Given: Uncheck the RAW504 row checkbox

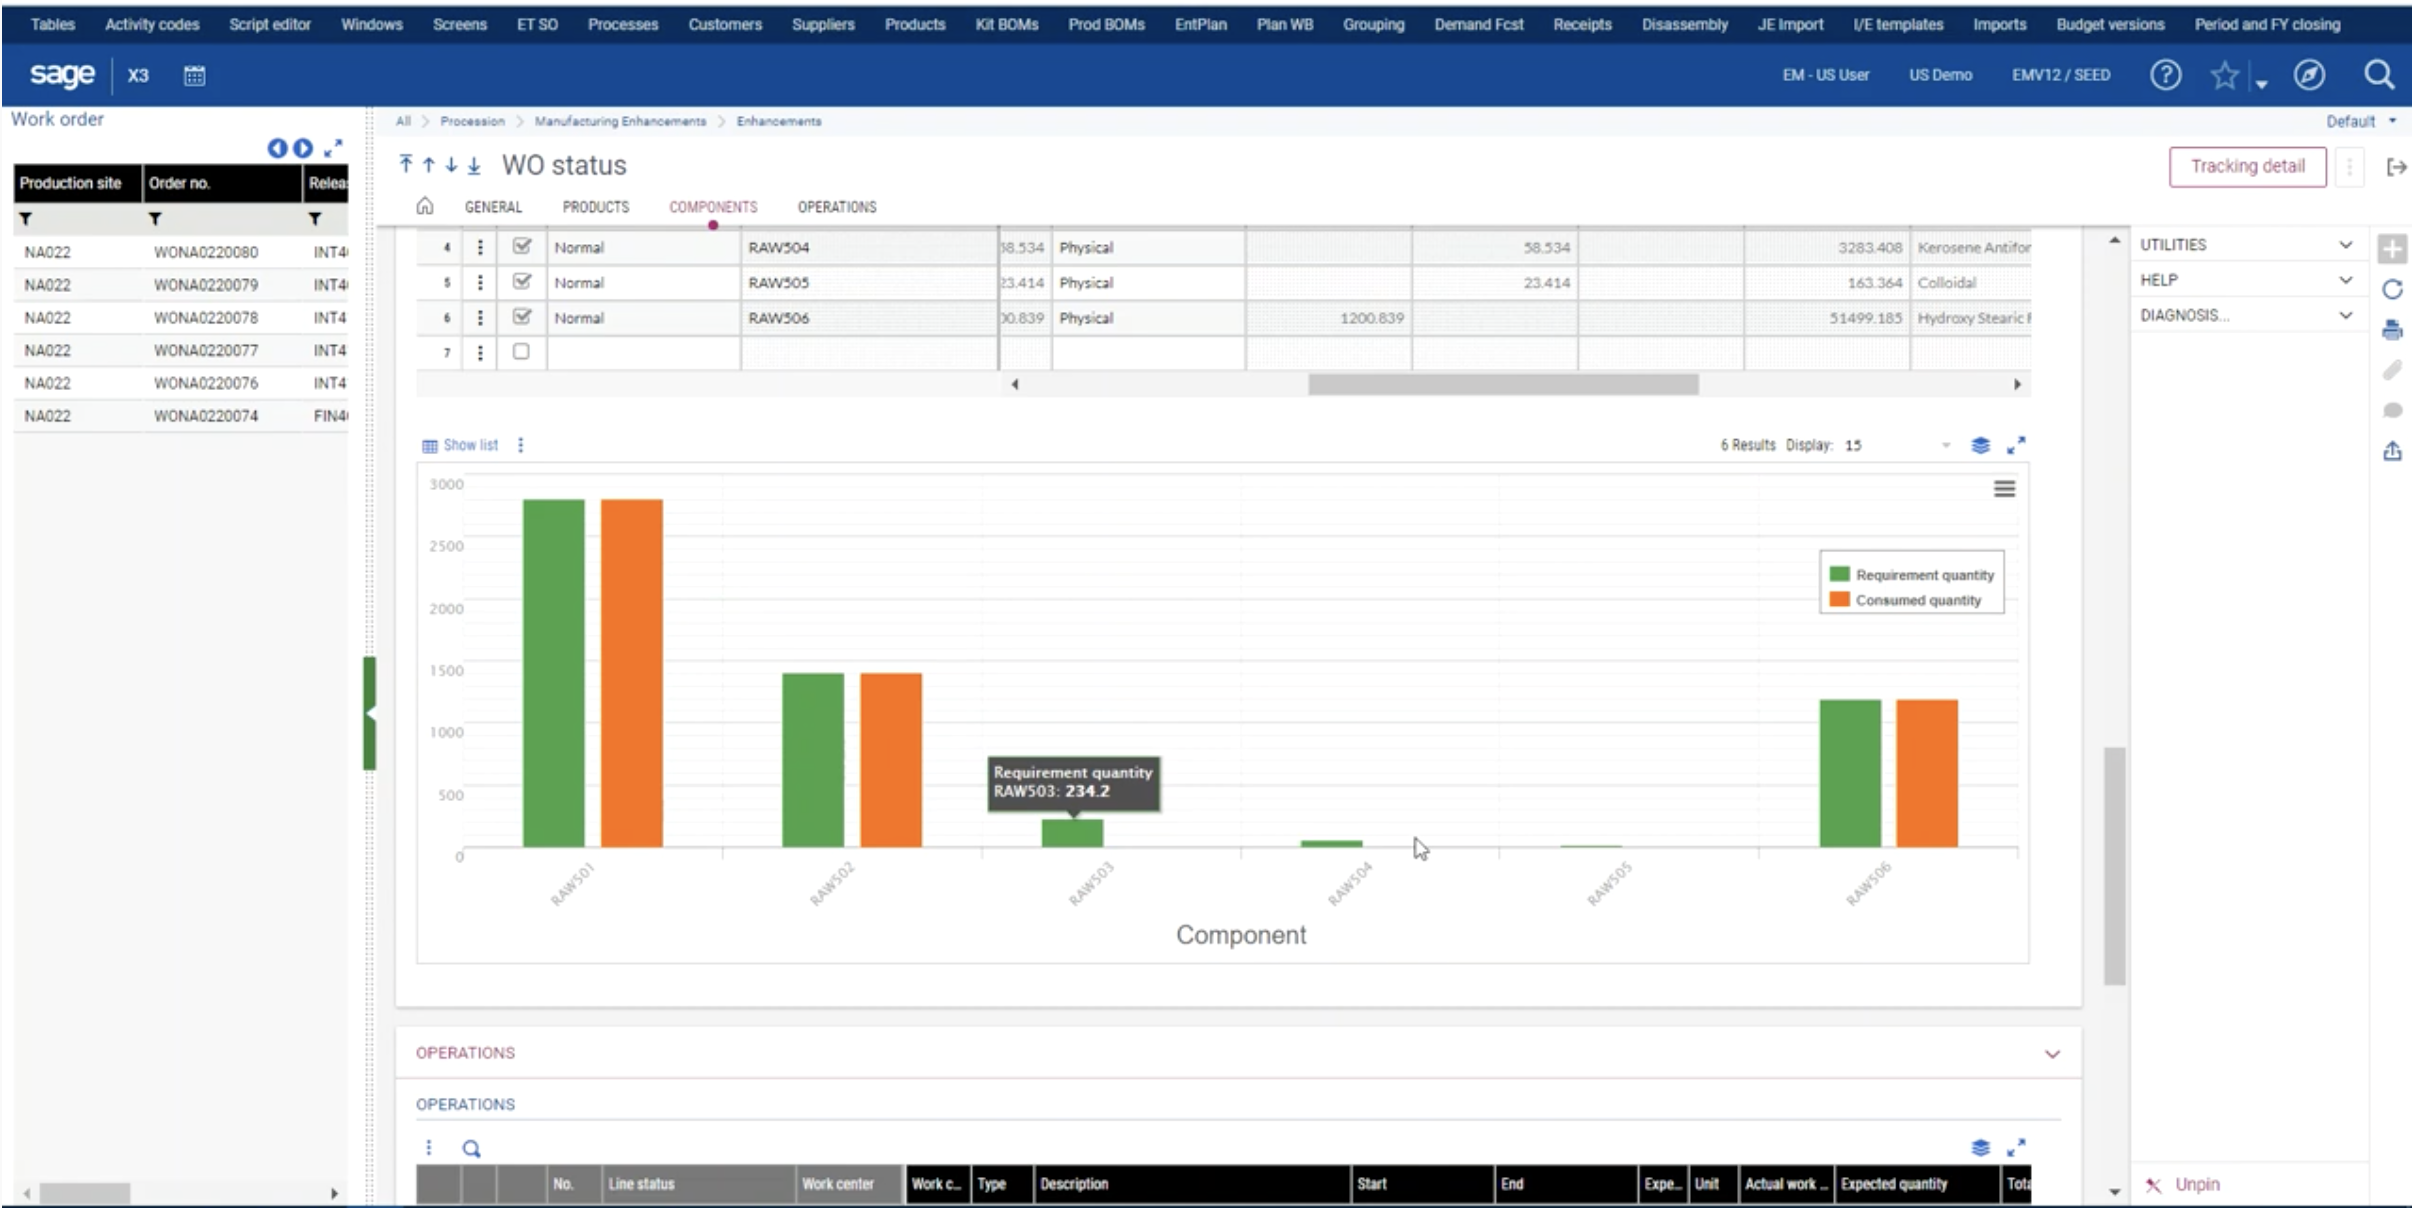Looking at the screenshot, I should click(x=520, y=246).
